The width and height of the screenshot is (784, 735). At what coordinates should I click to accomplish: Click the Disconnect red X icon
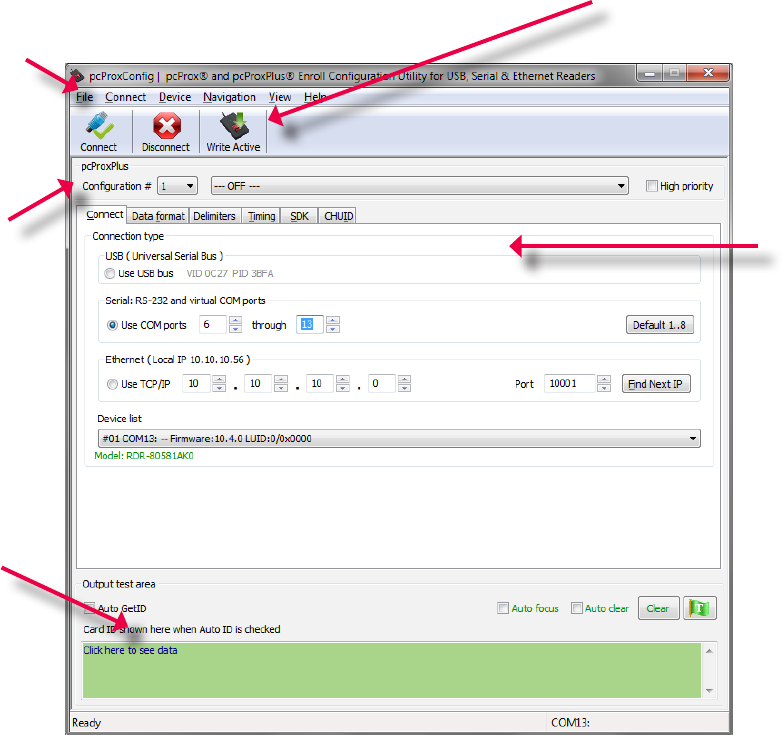coord(166,126)
